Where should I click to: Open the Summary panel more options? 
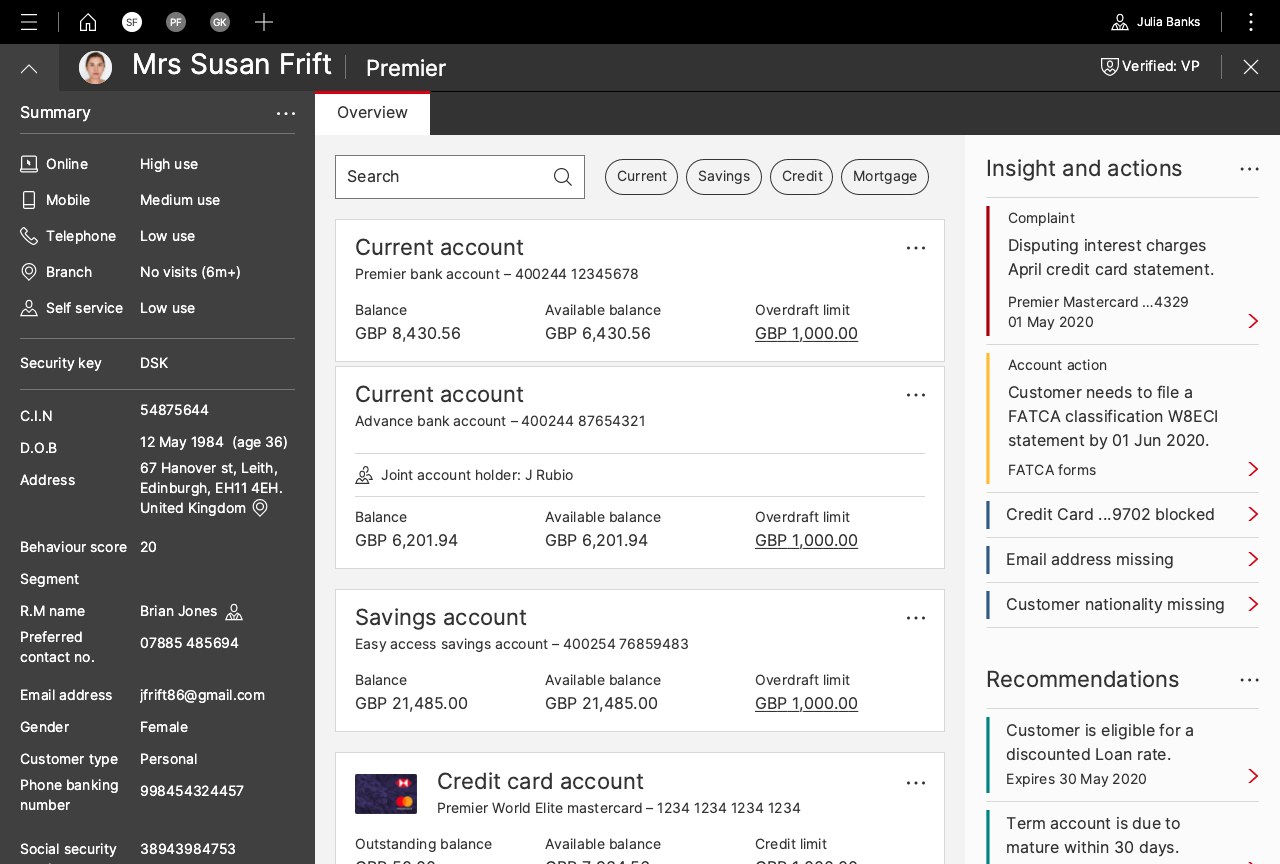point(286,114)
